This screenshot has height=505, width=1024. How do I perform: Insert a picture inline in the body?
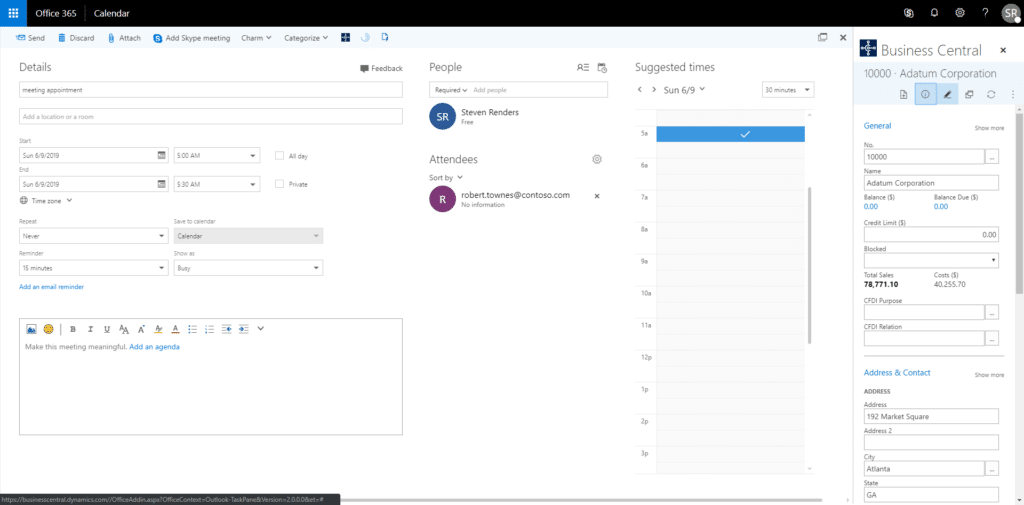point(31,329)
